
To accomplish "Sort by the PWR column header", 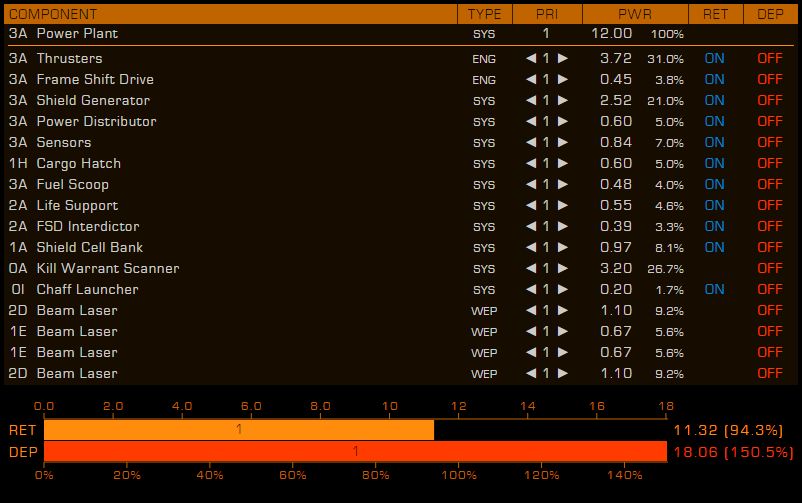I will point(635,14).
